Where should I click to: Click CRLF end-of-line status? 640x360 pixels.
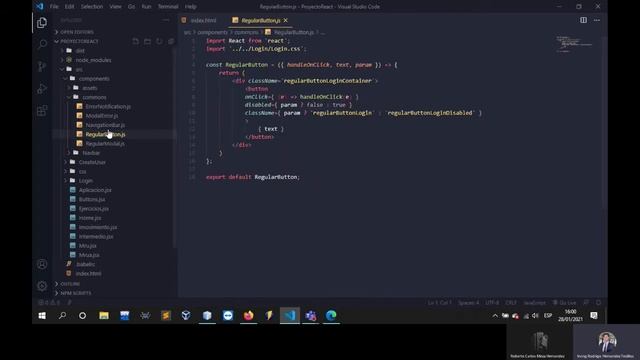(x=511, y=302)
